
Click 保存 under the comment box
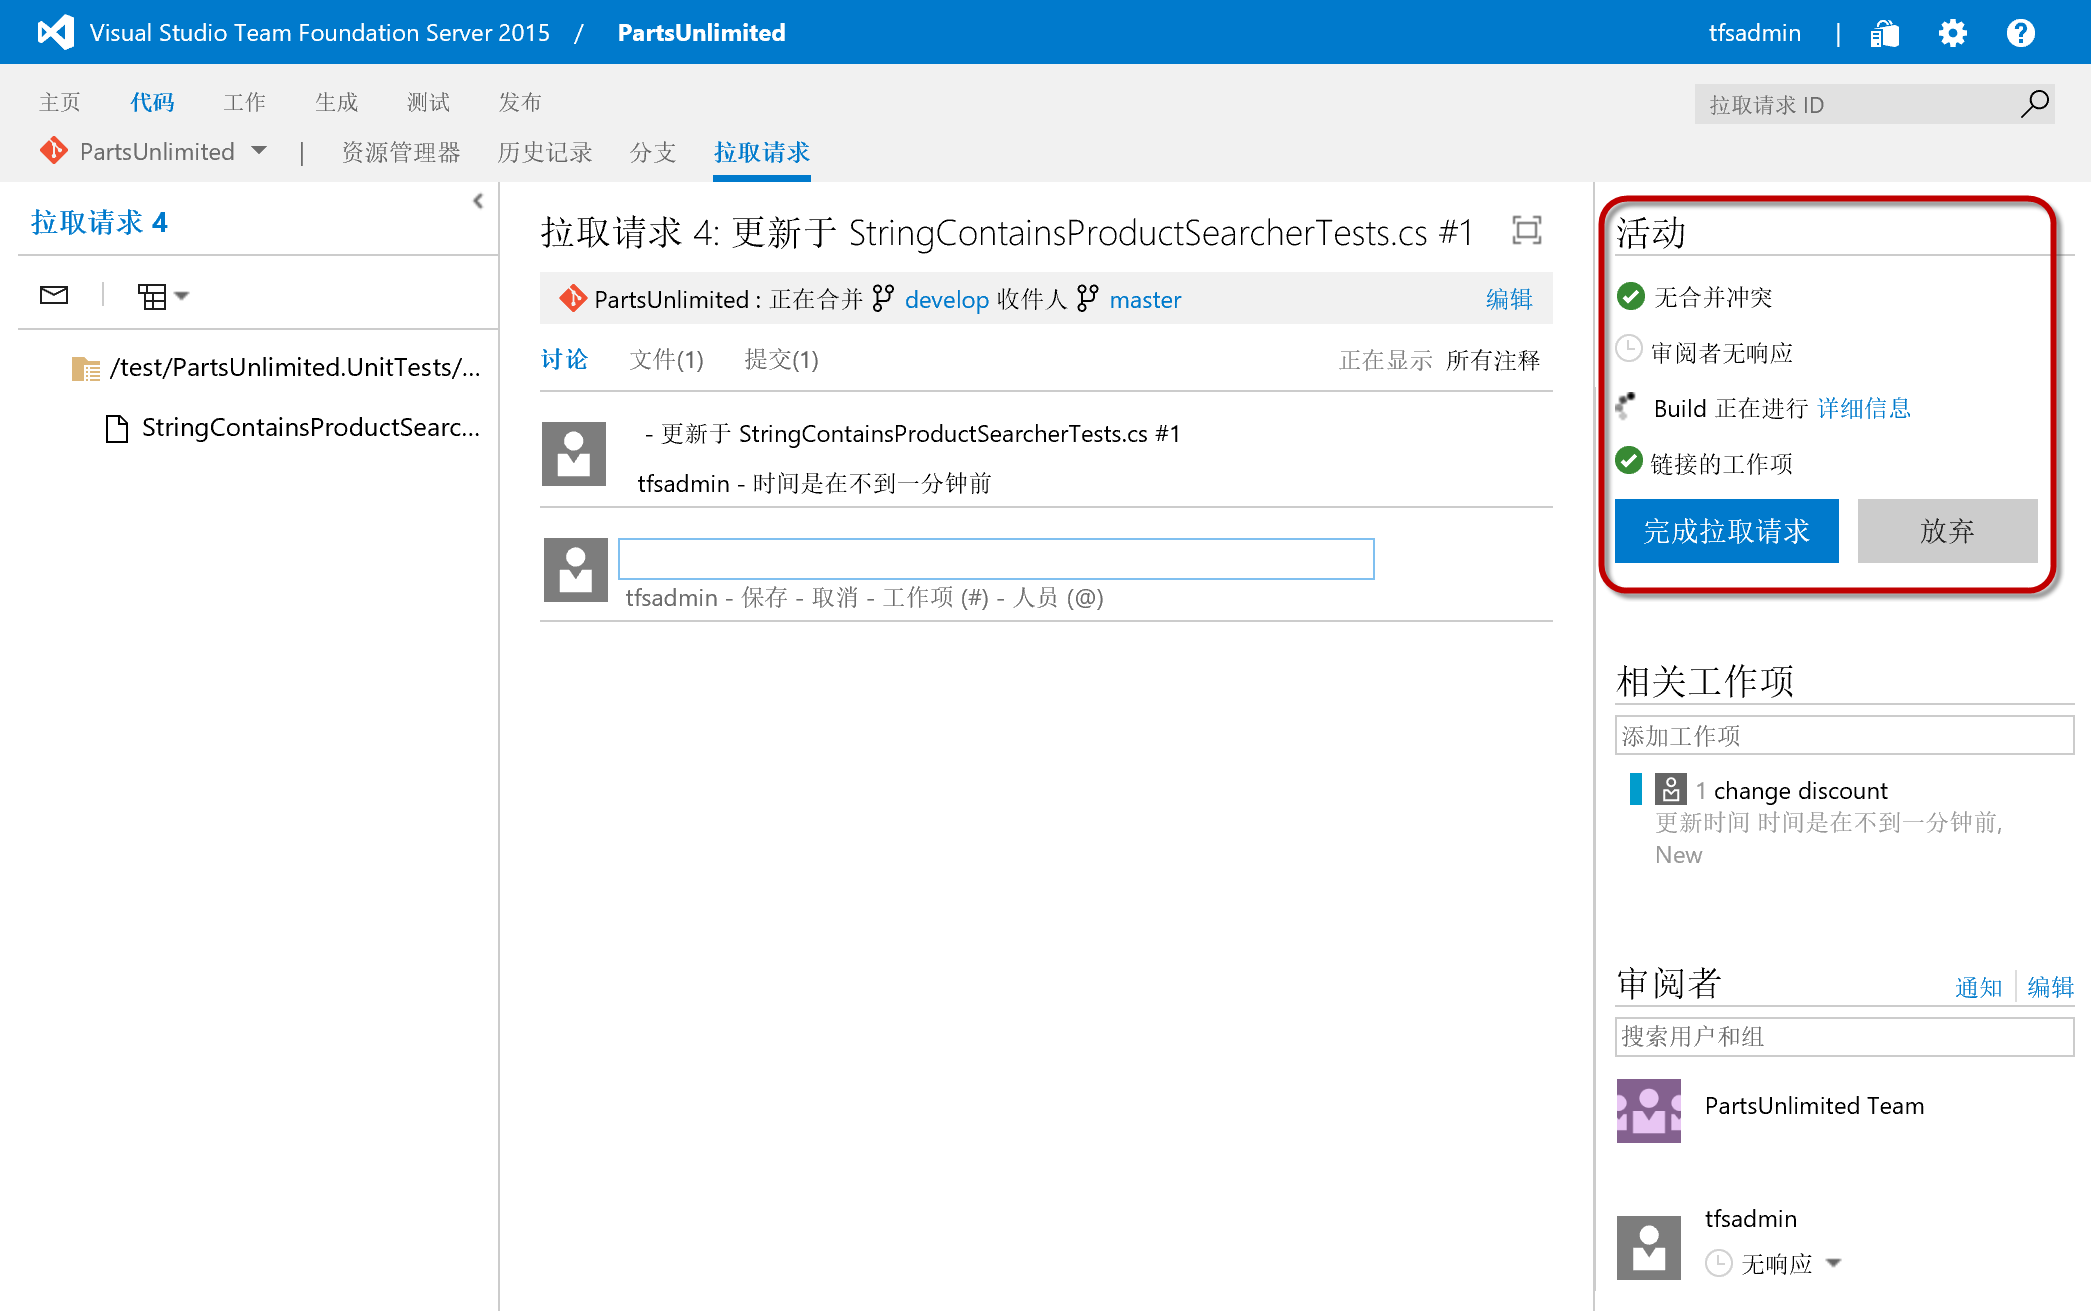click(765, 597)
